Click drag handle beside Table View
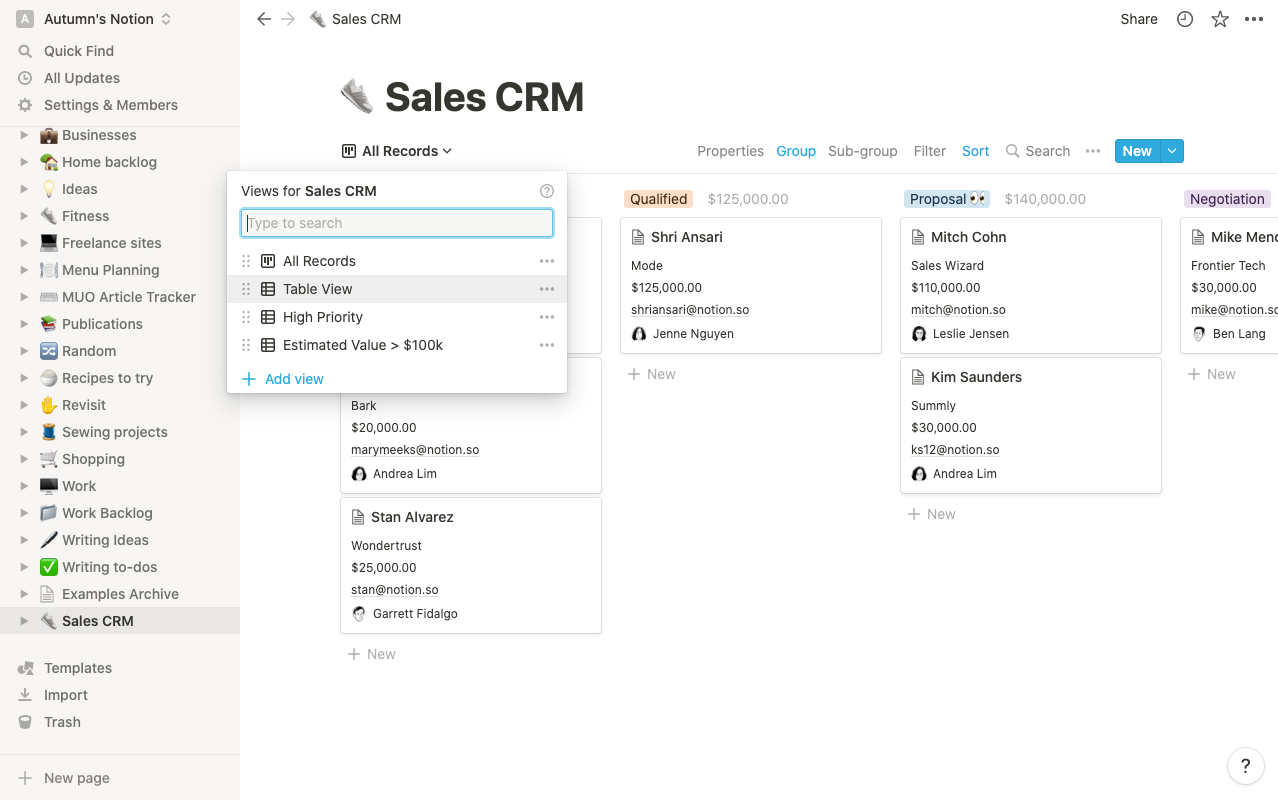This screenshot has width=1278, height=800. click(x=246, y=289)
